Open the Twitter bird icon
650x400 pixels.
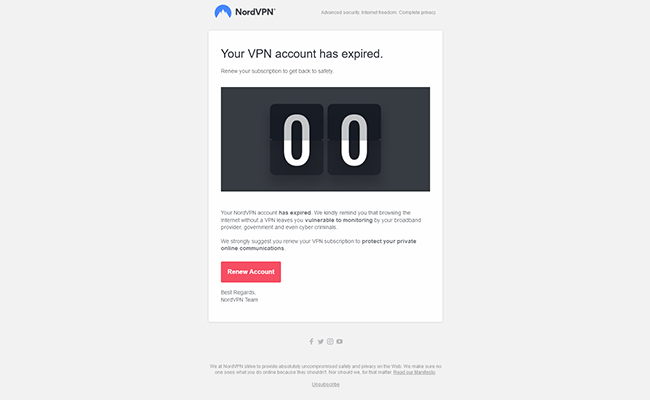coord(320,342)
